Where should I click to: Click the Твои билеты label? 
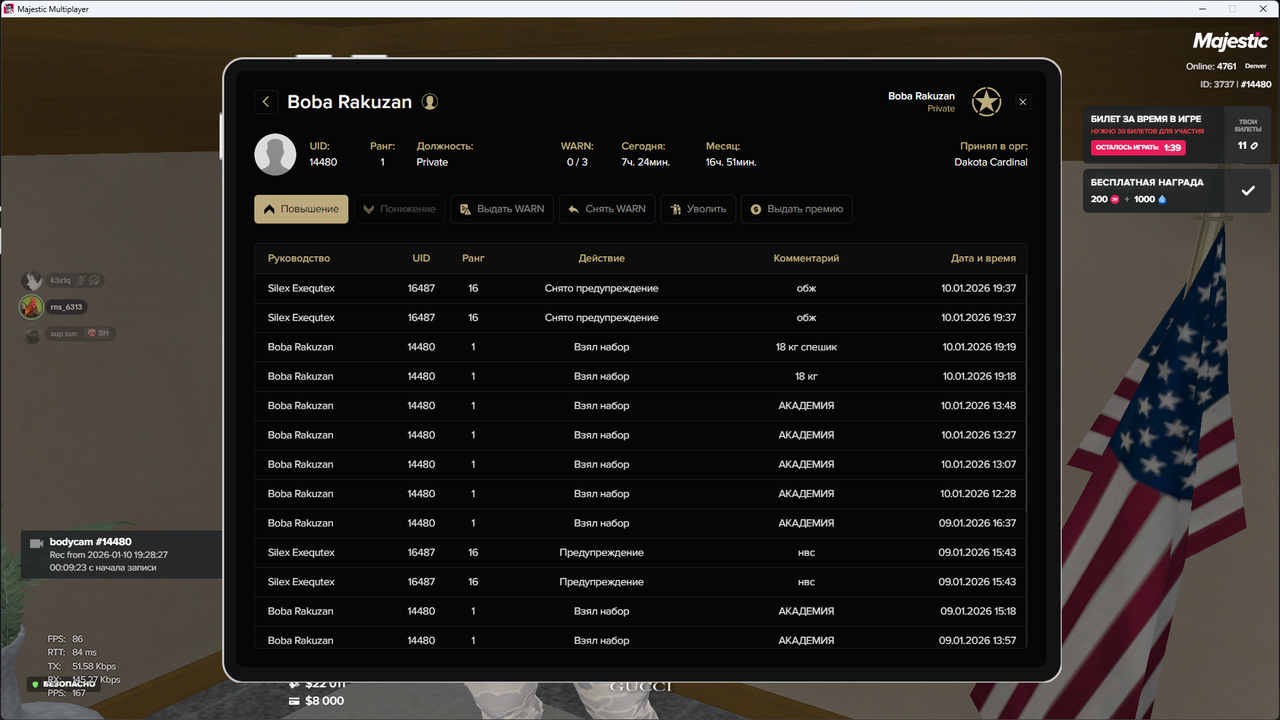tap(1248, 126)
